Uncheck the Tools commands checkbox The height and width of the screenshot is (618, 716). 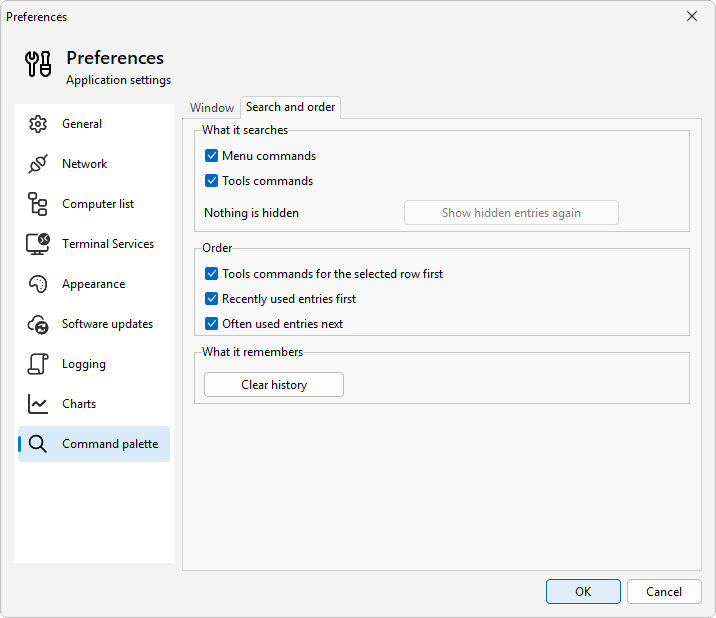pyautogui.click(x=211, y=181)
